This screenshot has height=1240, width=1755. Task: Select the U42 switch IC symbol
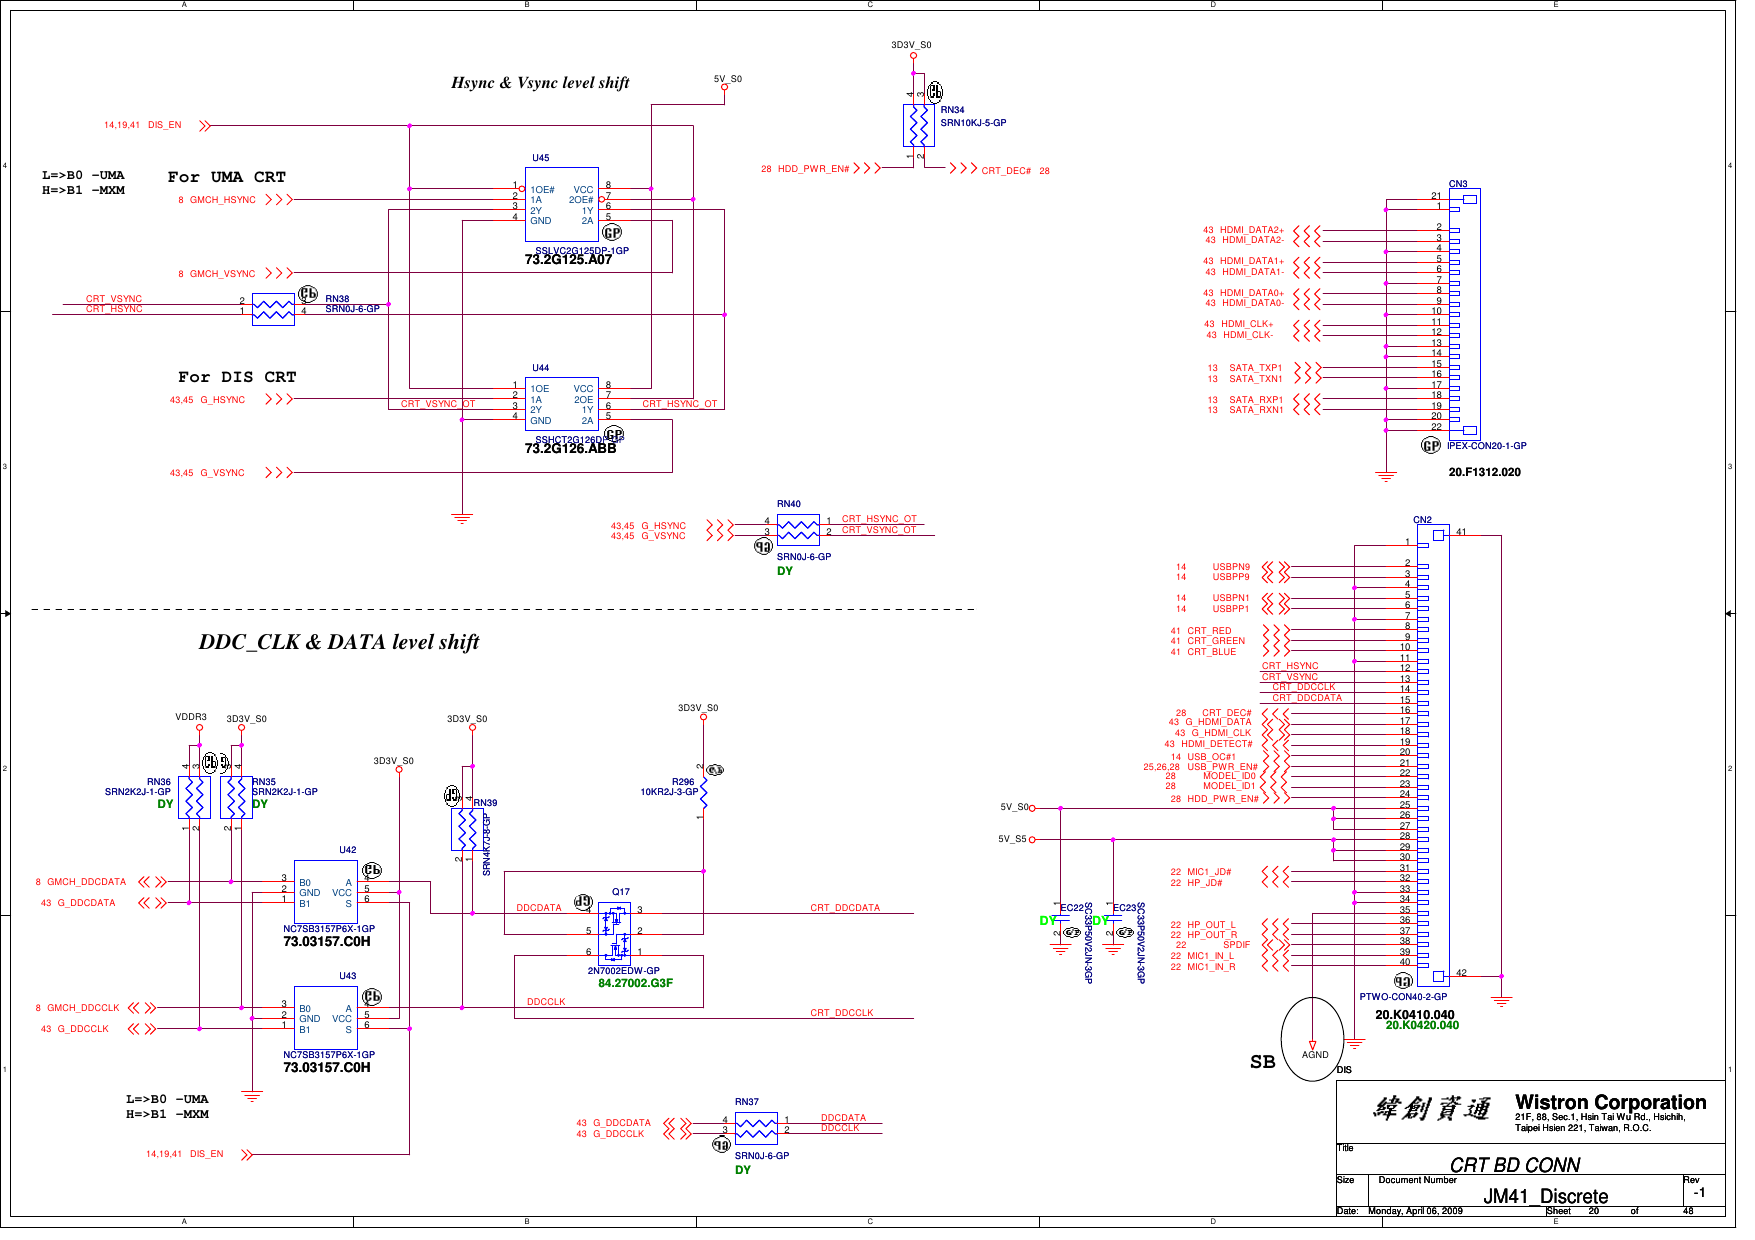click(326, 892)
